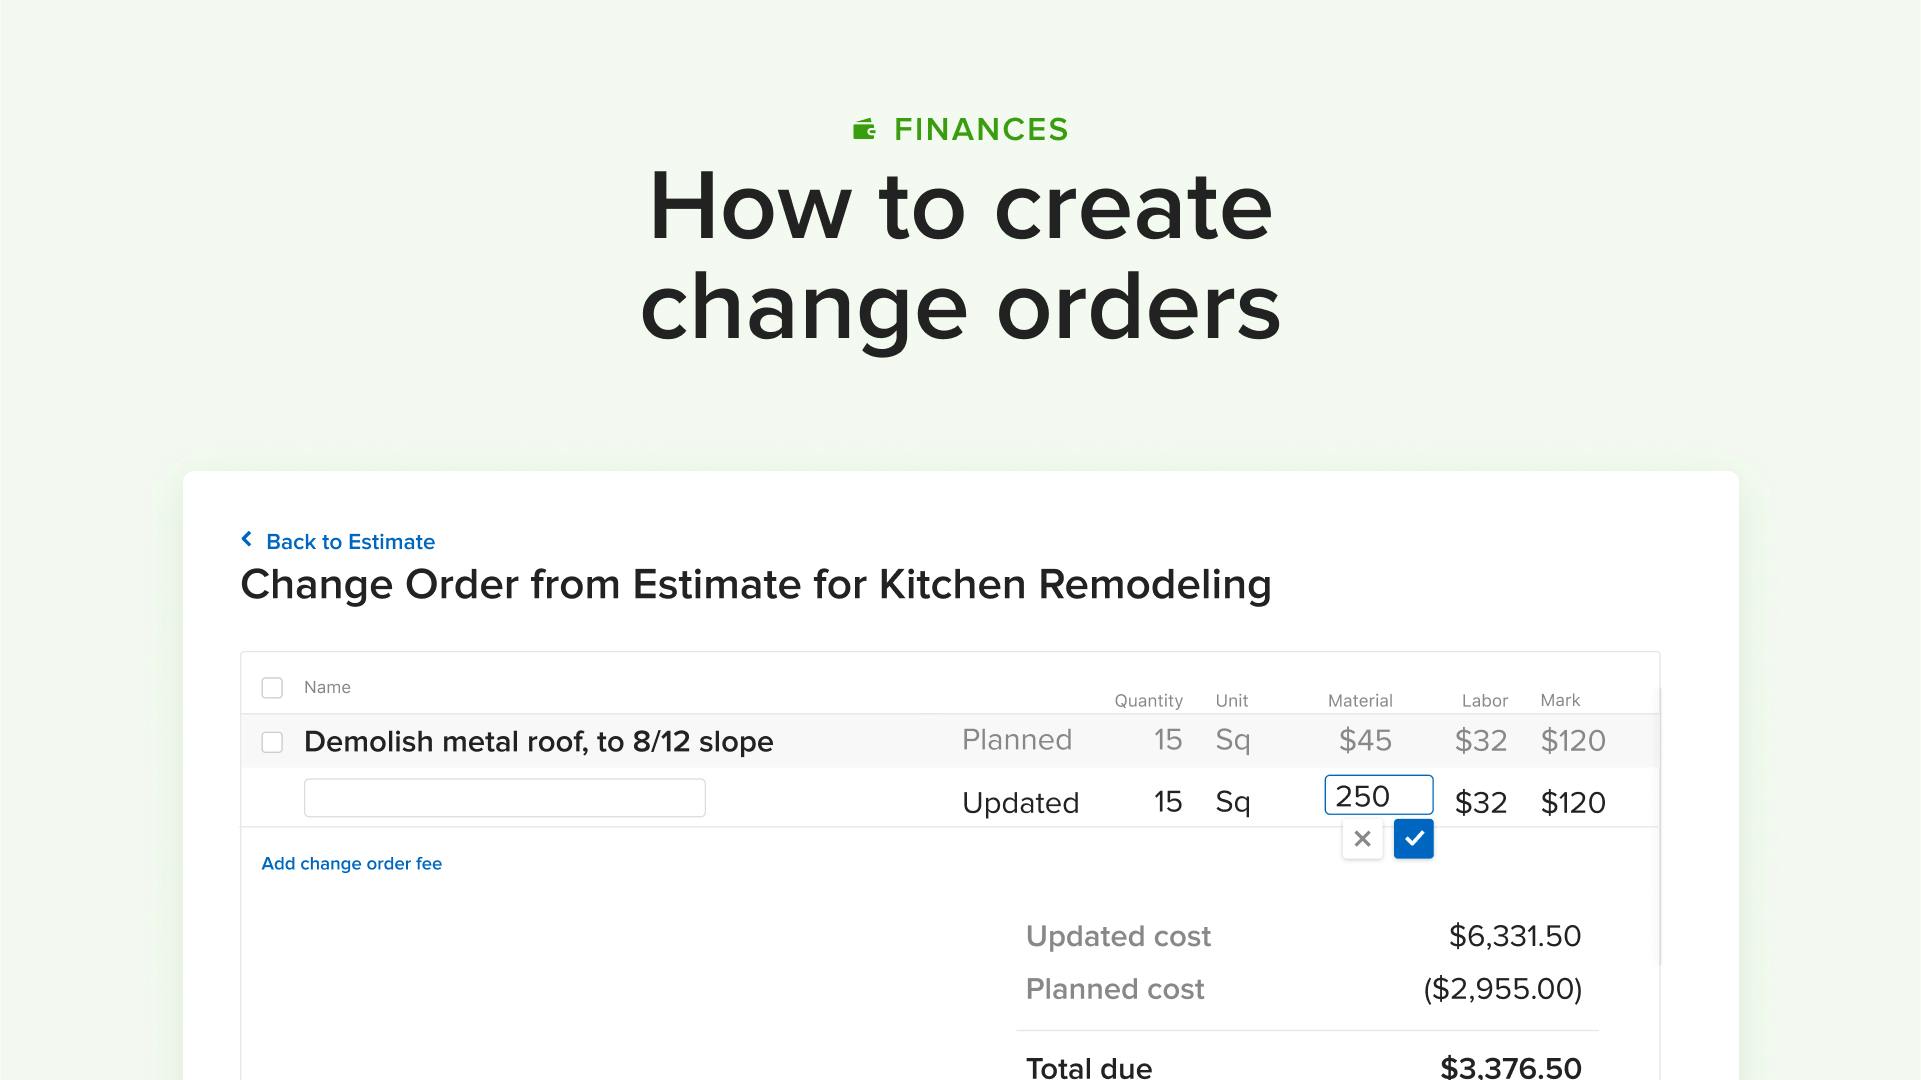Click the Quantity column header
The image size is (1921, 1080).
click(x=1148, y=700)
